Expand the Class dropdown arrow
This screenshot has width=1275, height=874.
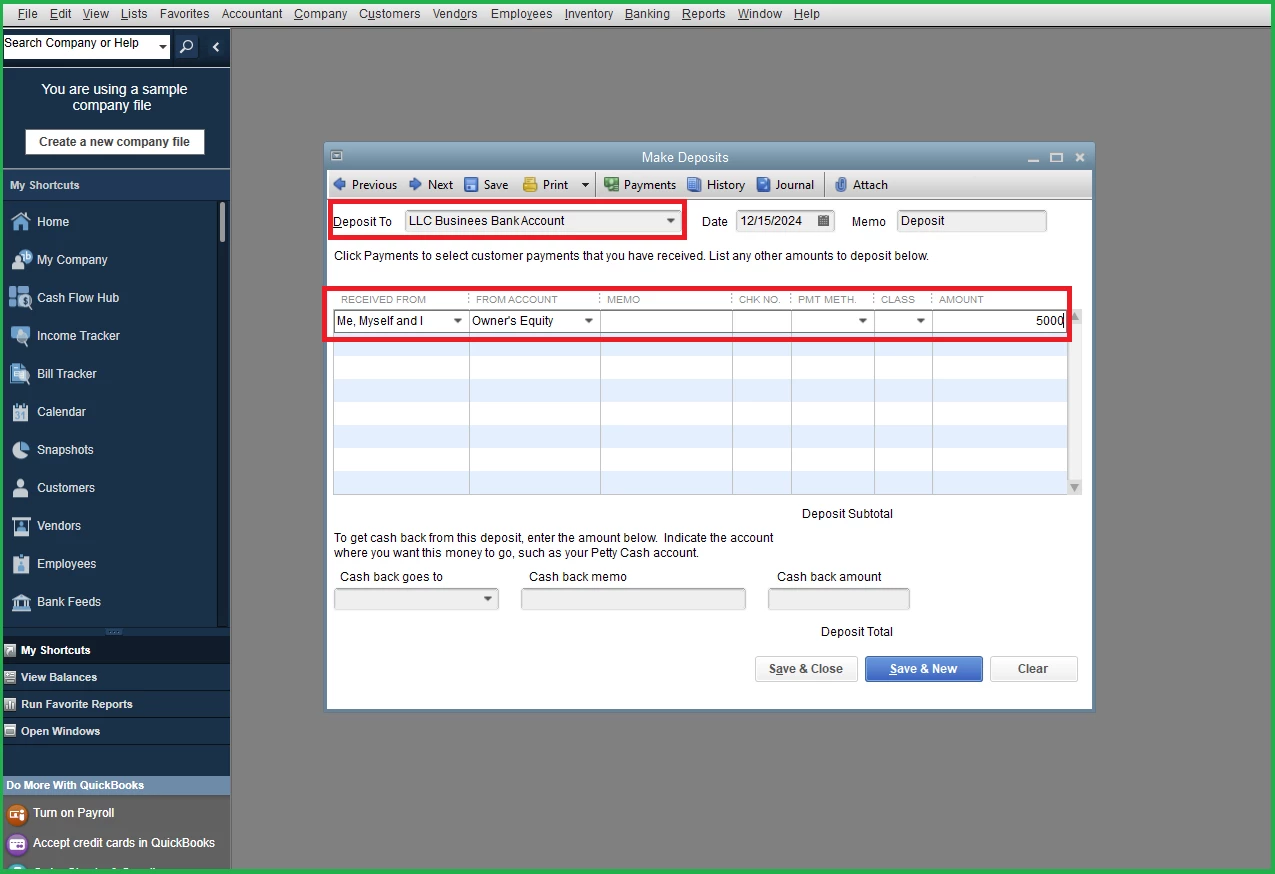point(921,321)
